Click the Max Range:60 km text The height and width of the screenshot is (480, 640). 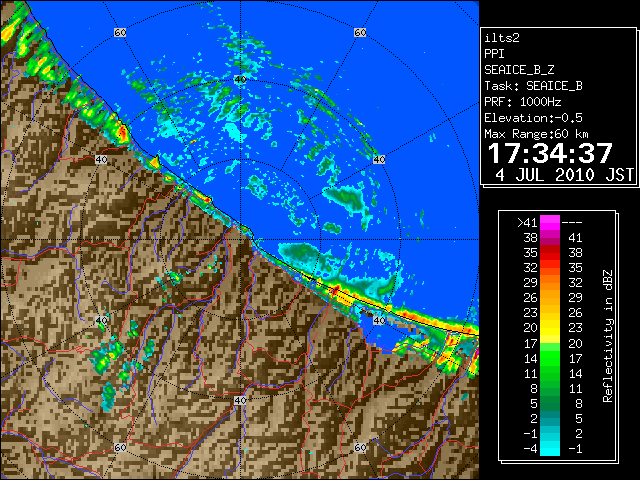point(536,134)
